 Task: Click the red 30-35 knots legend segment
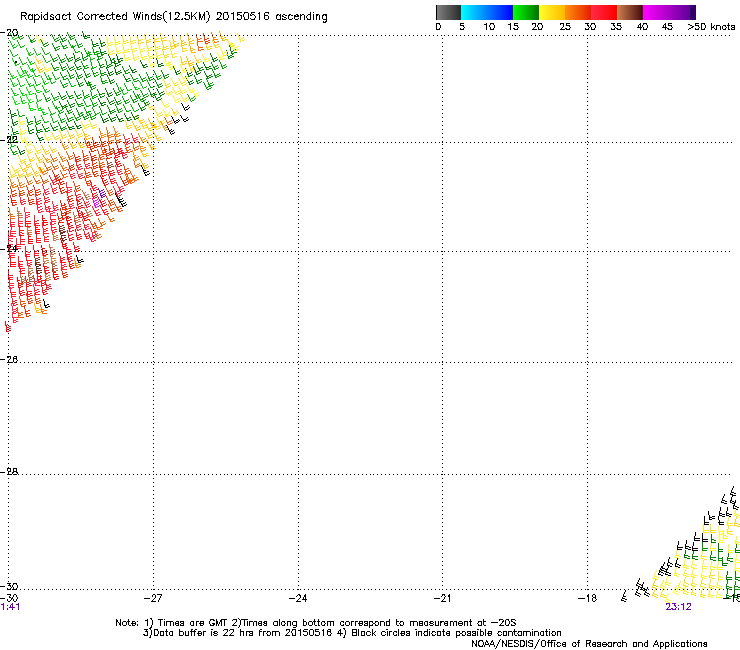point(604,12)
